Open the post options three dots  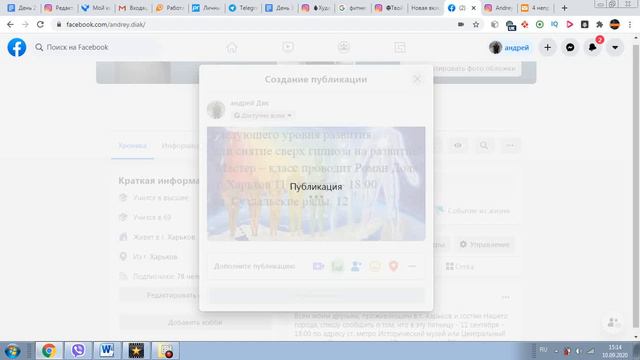(x=505, y=297)
